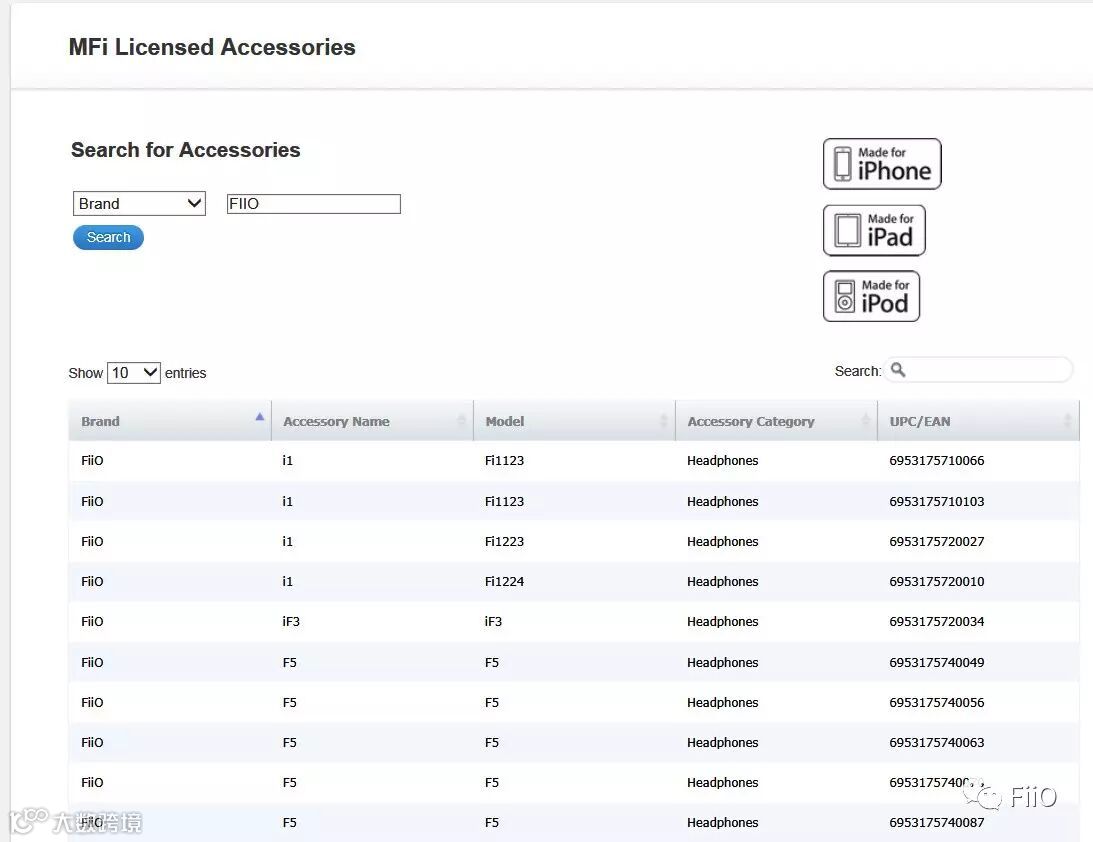This screenshot has height=842, width=1093.
Task: Select UPC cell 6953175720010
Action: click(x=936, y=581)
